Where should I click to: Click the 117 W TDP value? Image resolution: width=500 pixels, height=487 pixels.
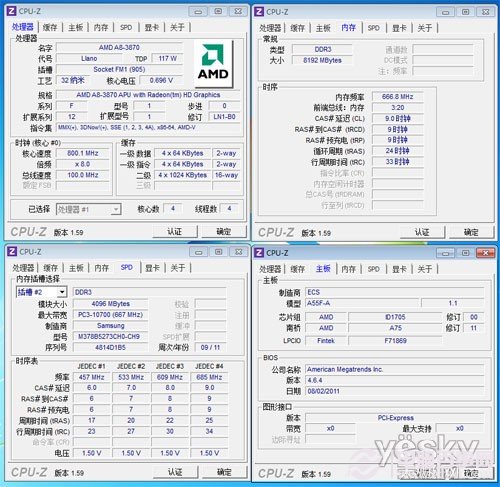(x=167, y=58)
